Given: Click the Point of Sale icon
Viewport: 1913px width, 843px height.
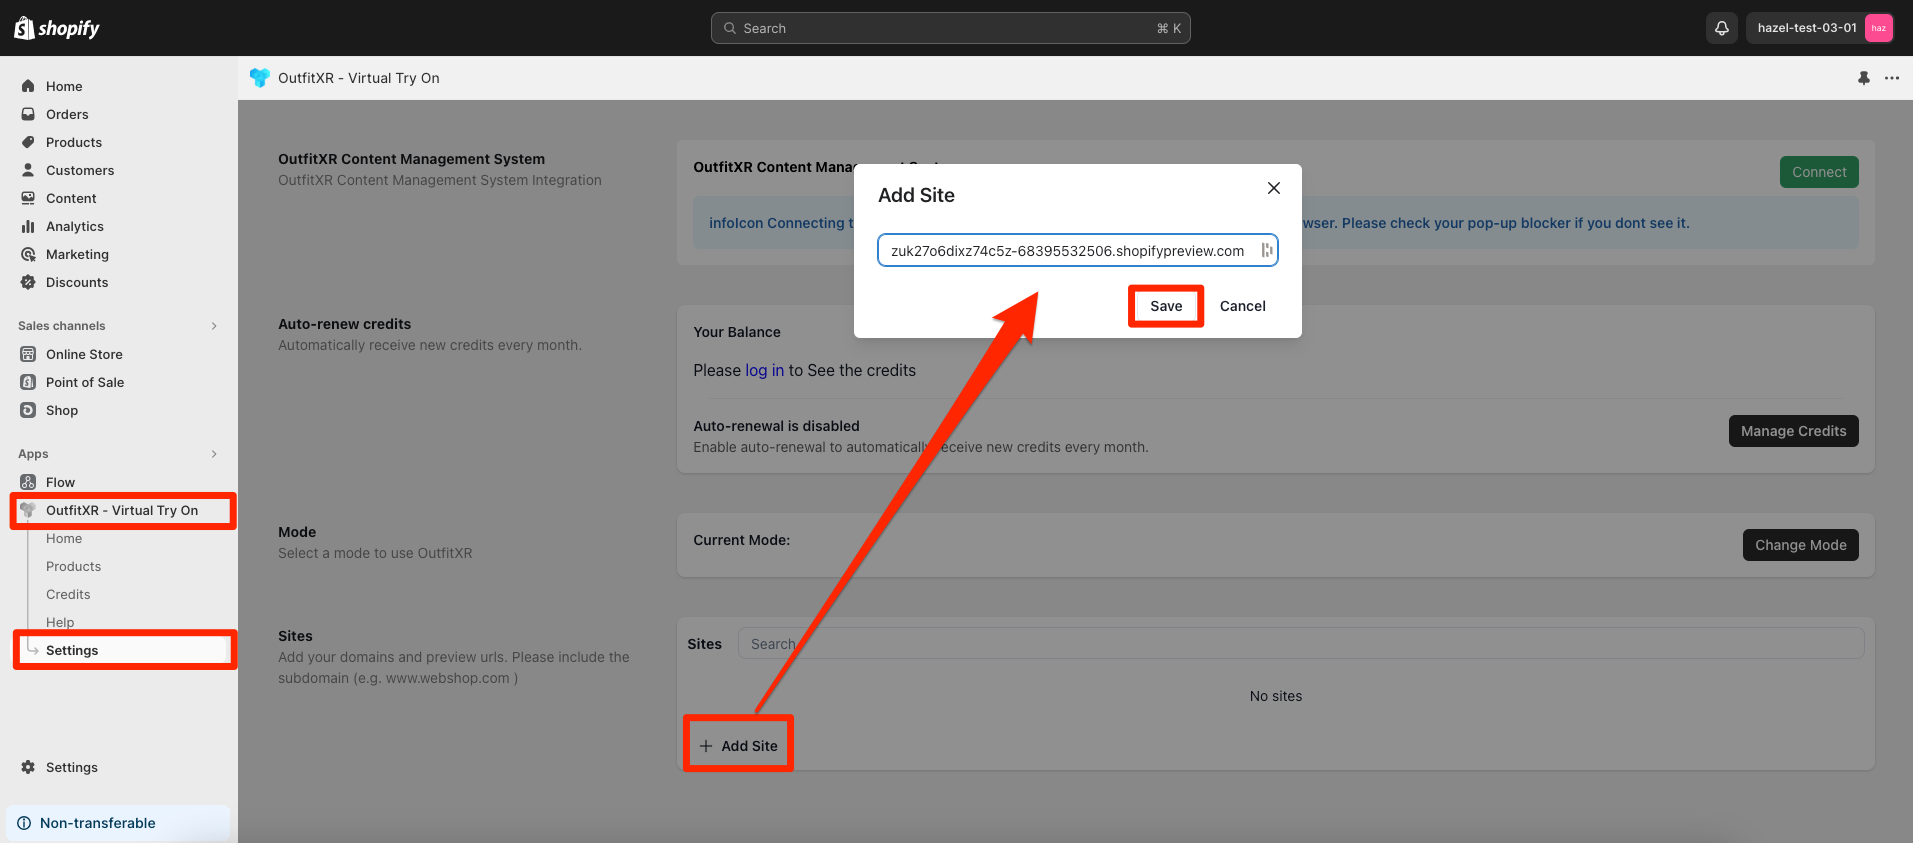Looking at the screenshot, I should point(28,382).
